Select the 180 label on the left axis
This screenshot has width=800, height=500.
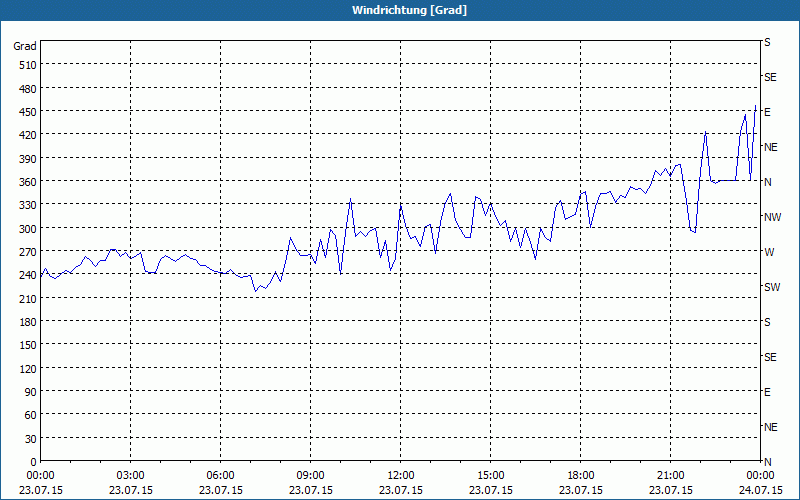coord(29,322)
